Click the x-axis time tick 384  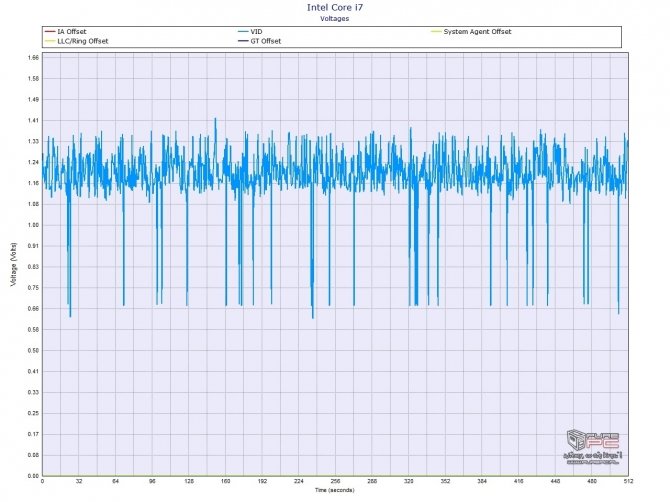point(482,481)
